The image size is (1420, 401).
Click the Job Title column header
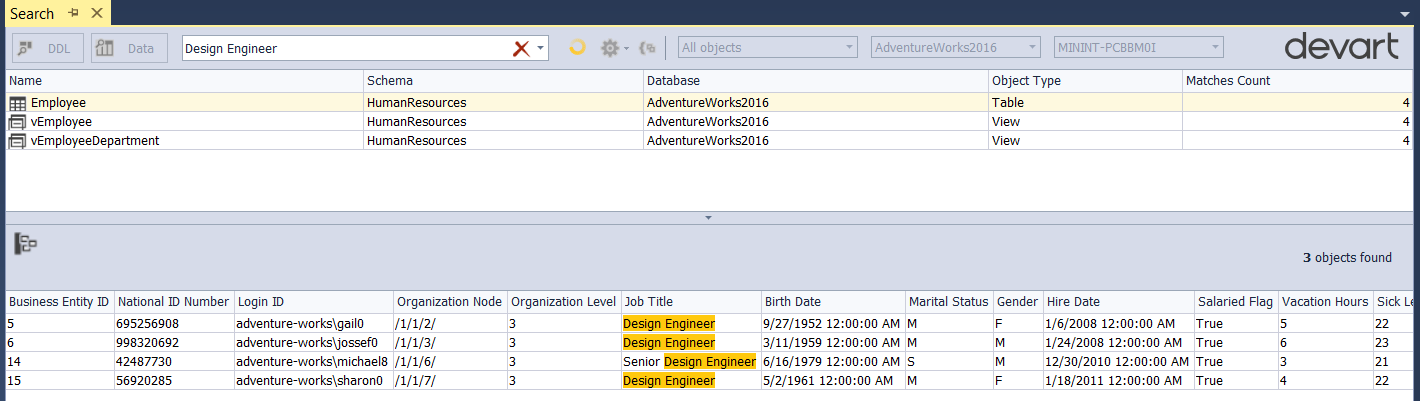(690, 301)
